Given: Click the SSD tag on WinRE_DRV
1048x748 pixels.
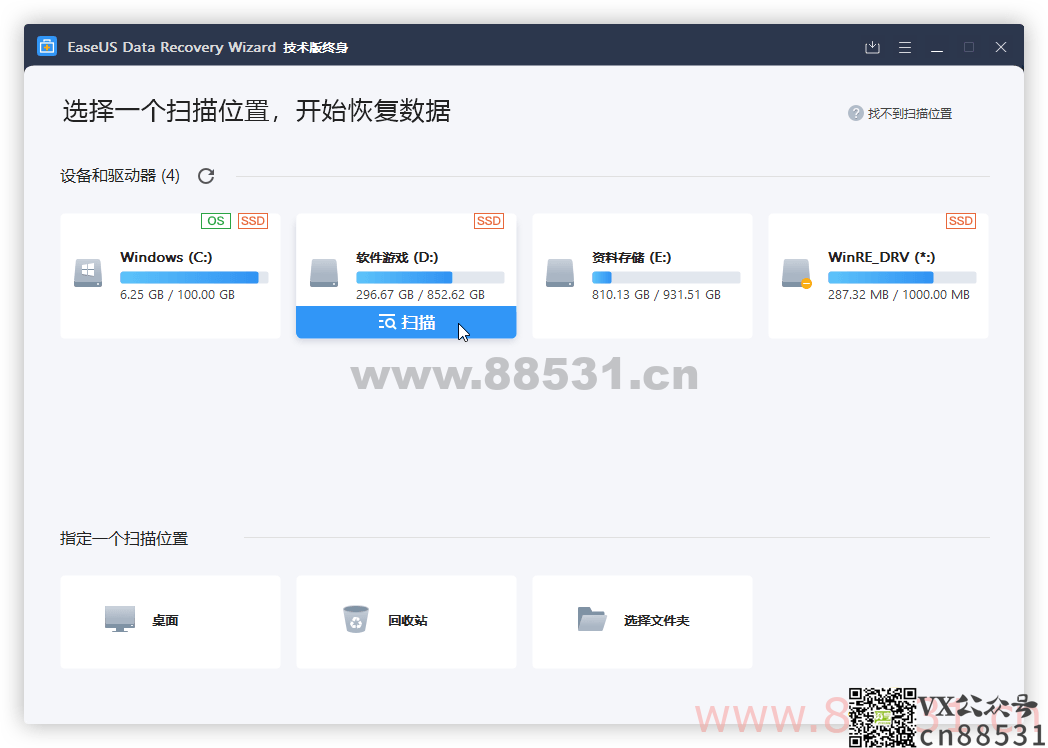Looking at the screenshot, I should [x=960, y=221].
